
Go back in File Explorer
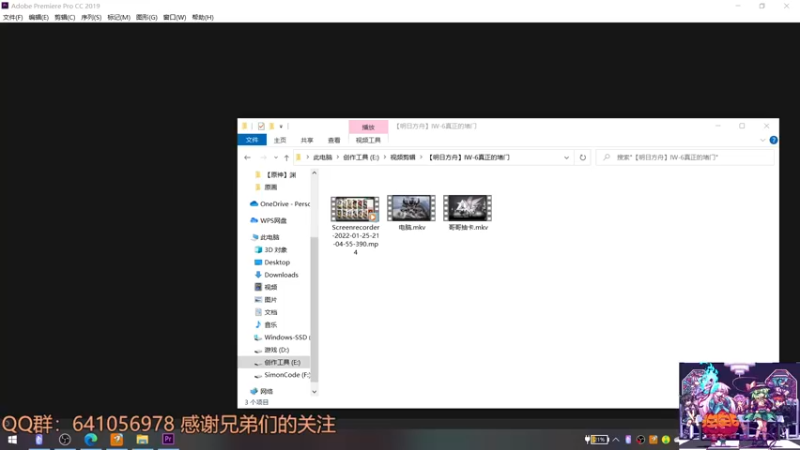tap(247, 158)
